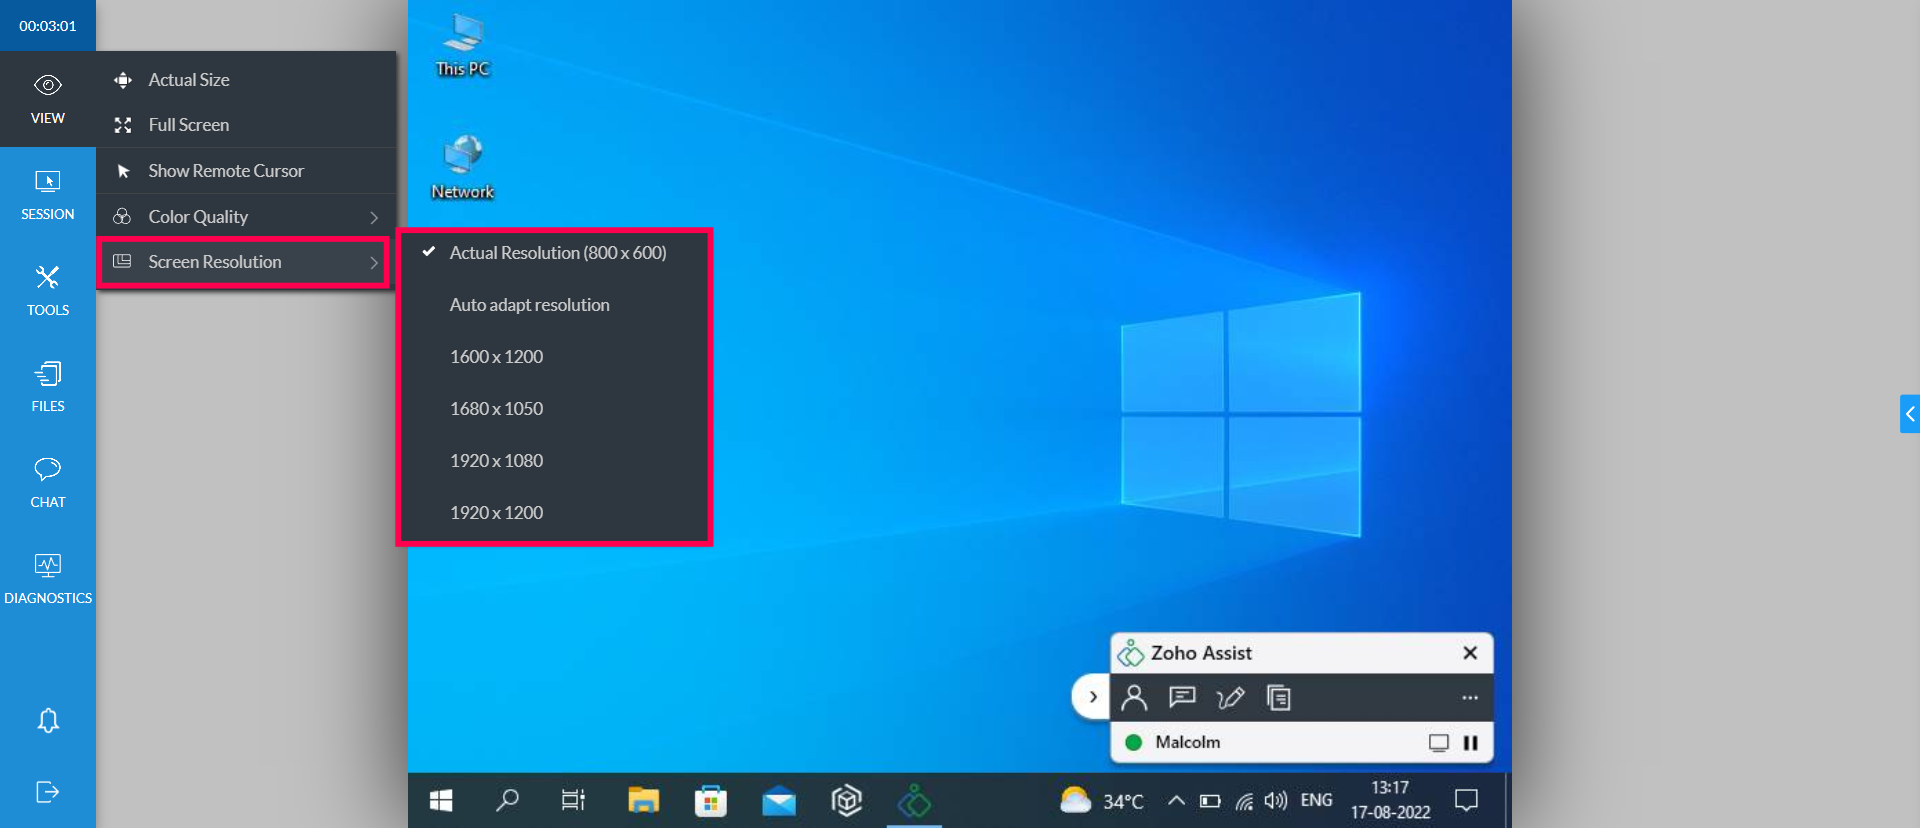Open the FILES sidebar section

(x=48, y=387)
